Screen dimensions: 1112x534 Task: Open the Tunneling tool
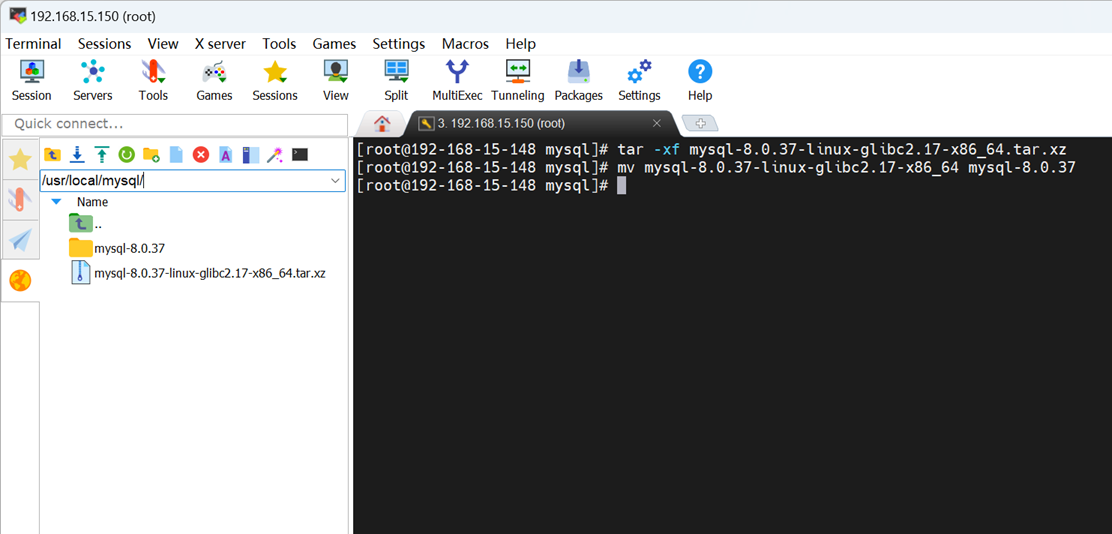tap(517, 80)
